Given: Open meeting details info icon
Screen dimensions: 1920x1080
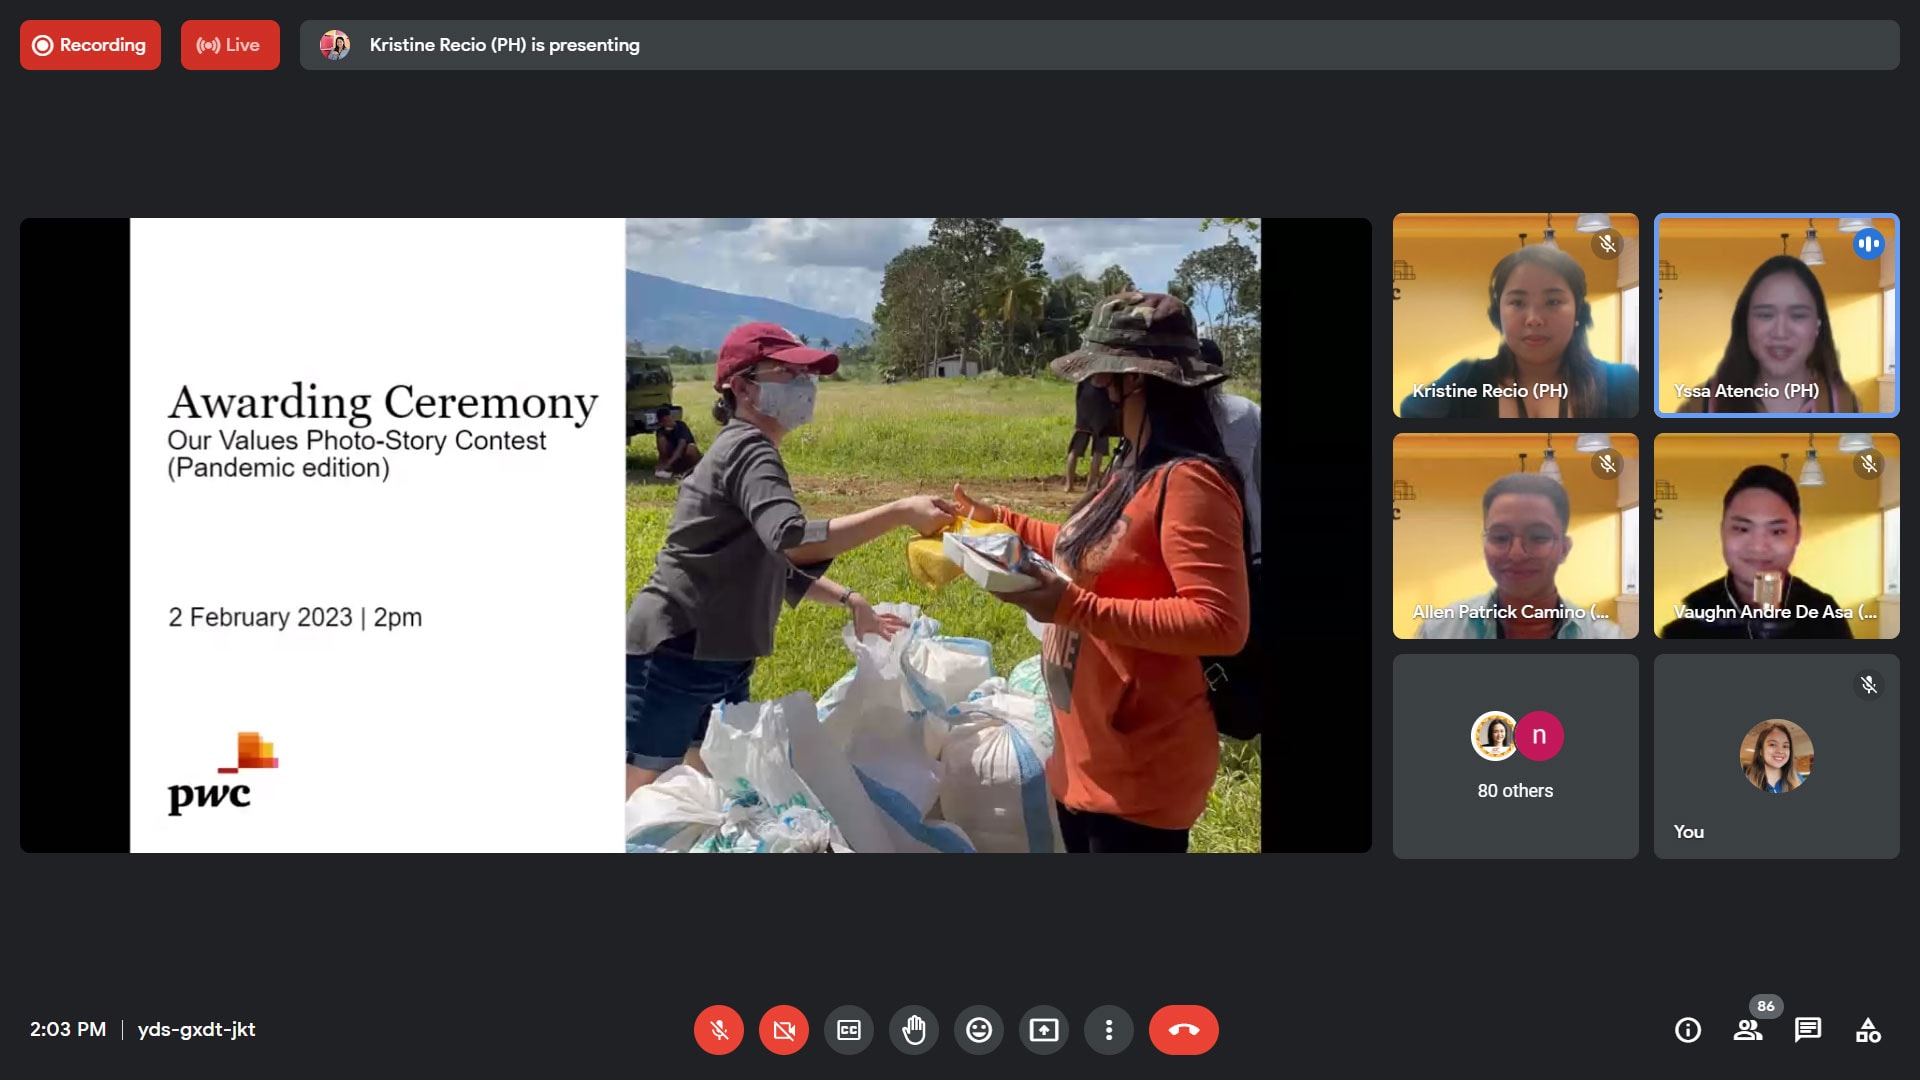Looking at the screenshot, I should tap(1687, 1030).
